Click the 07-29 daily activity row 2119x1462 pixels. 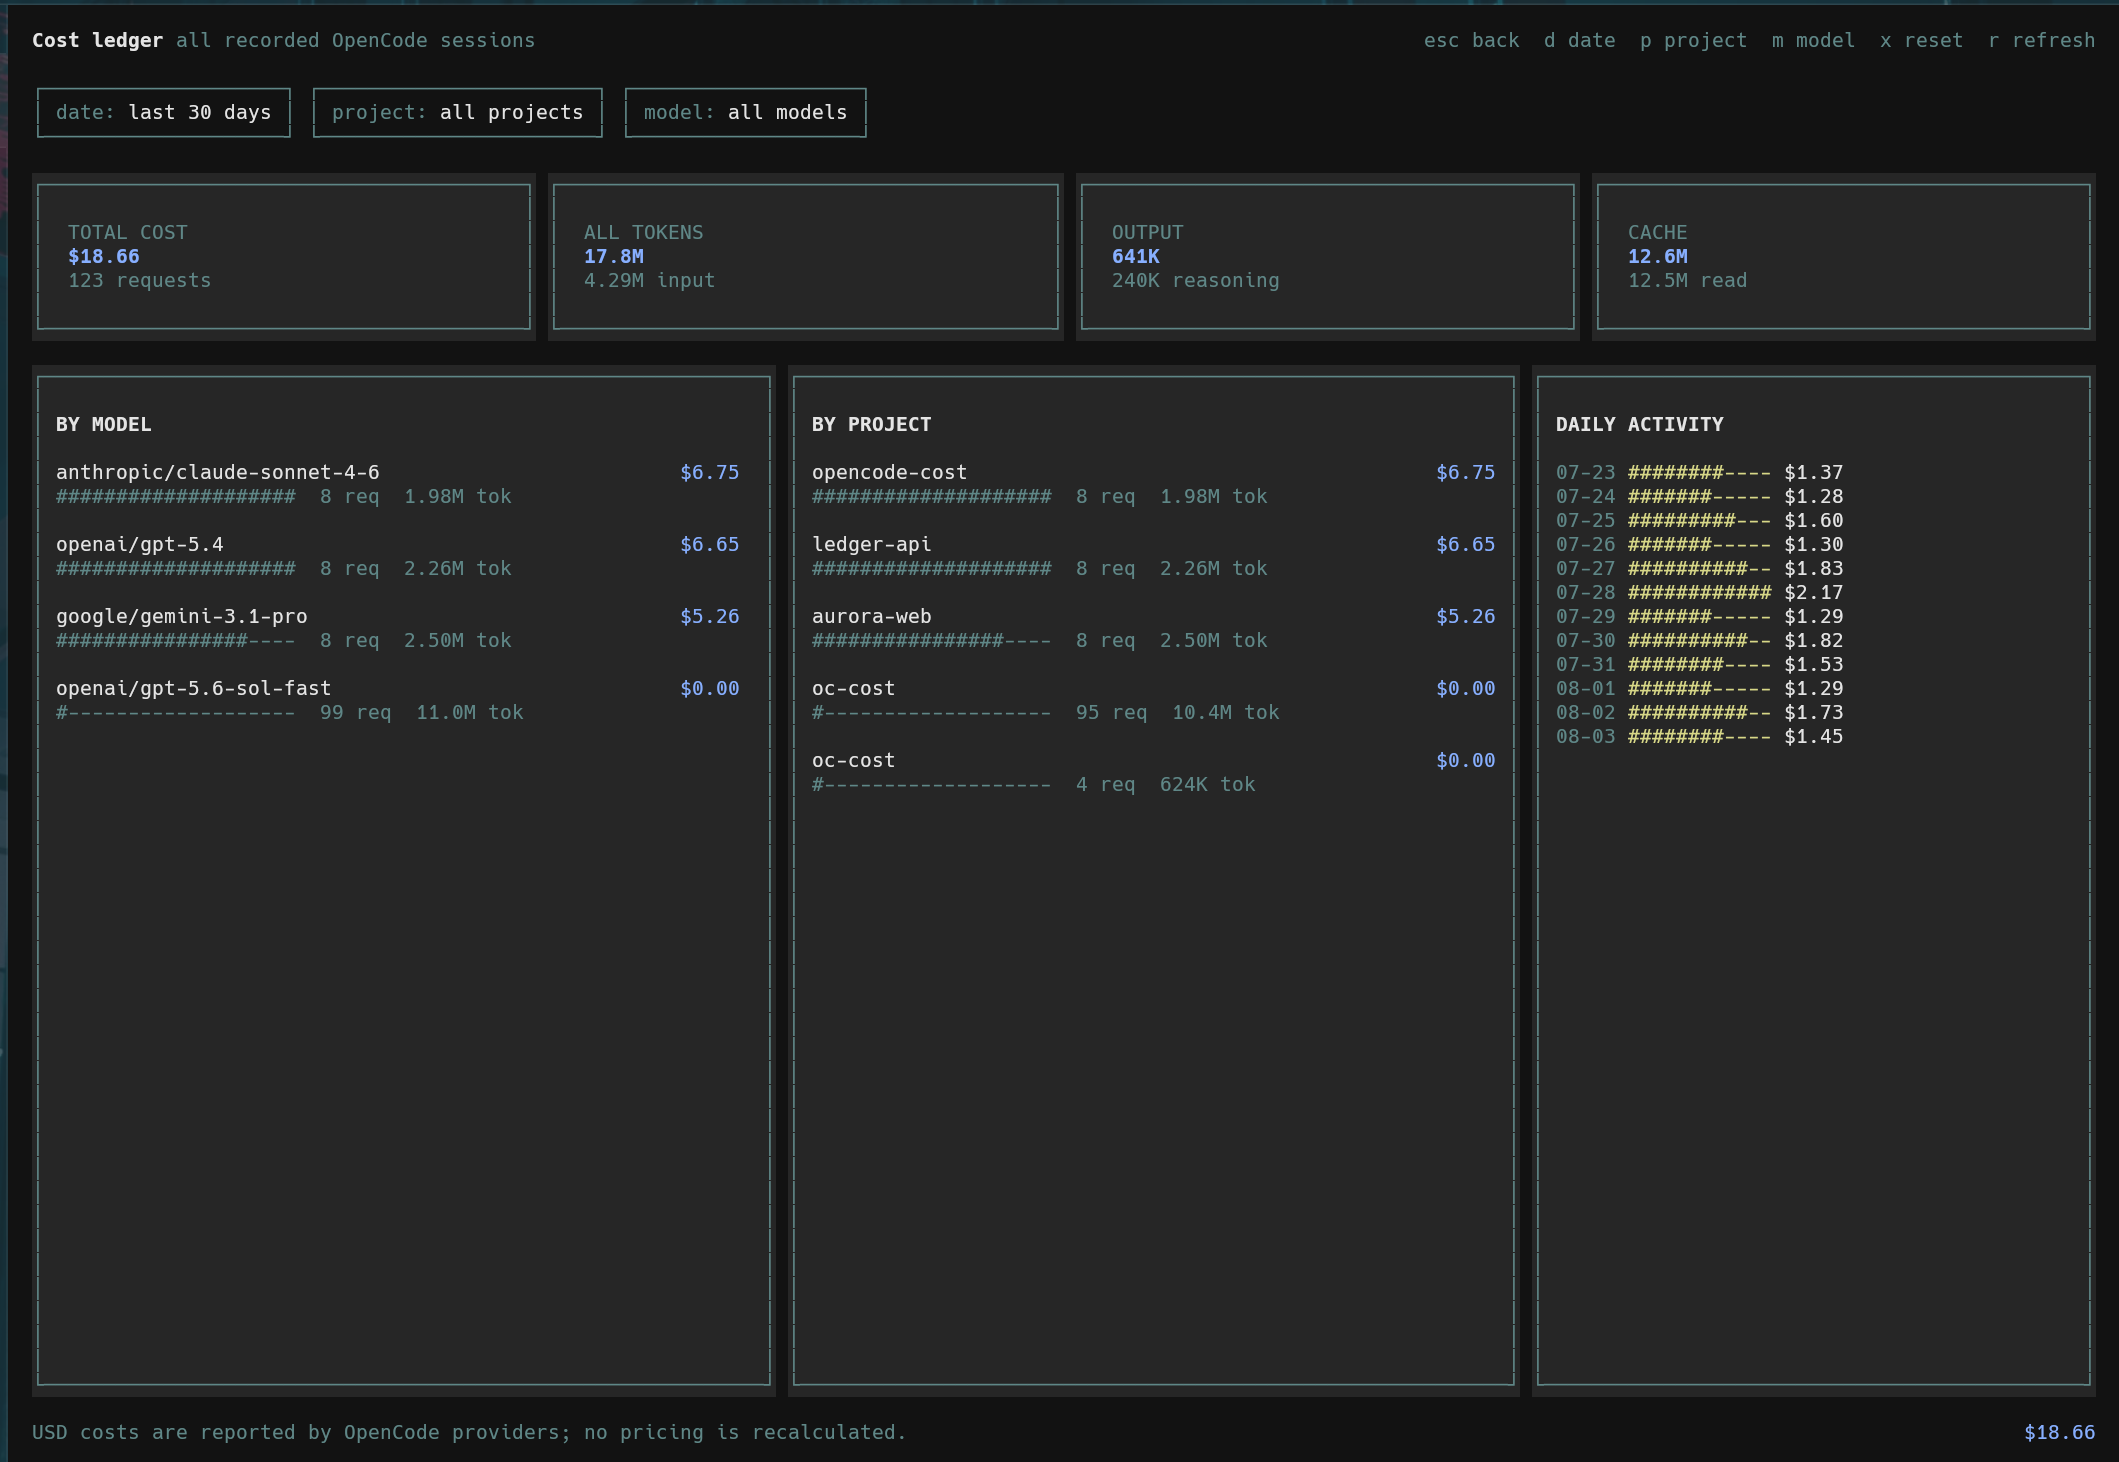(1700, 616)
